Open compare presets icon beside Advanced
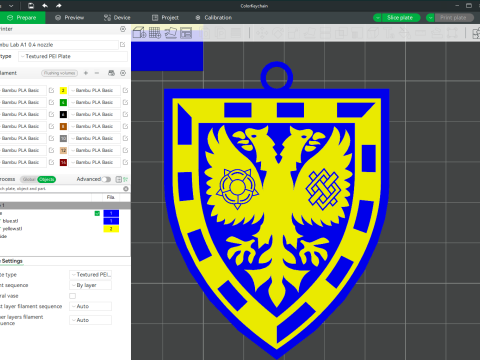This screenshot has height=360, width=480. point(125,179)
